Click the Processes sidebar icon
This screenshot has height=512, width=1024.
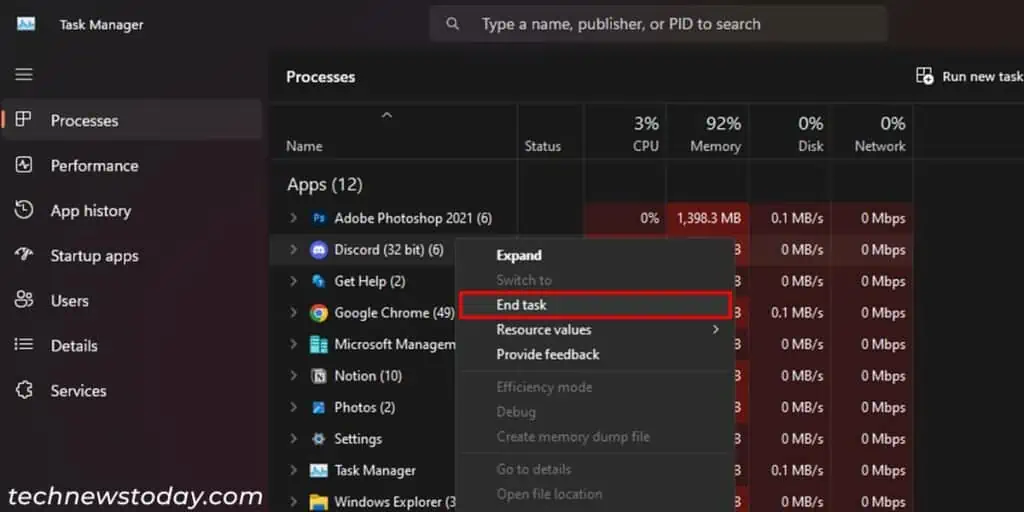[24, 120]
